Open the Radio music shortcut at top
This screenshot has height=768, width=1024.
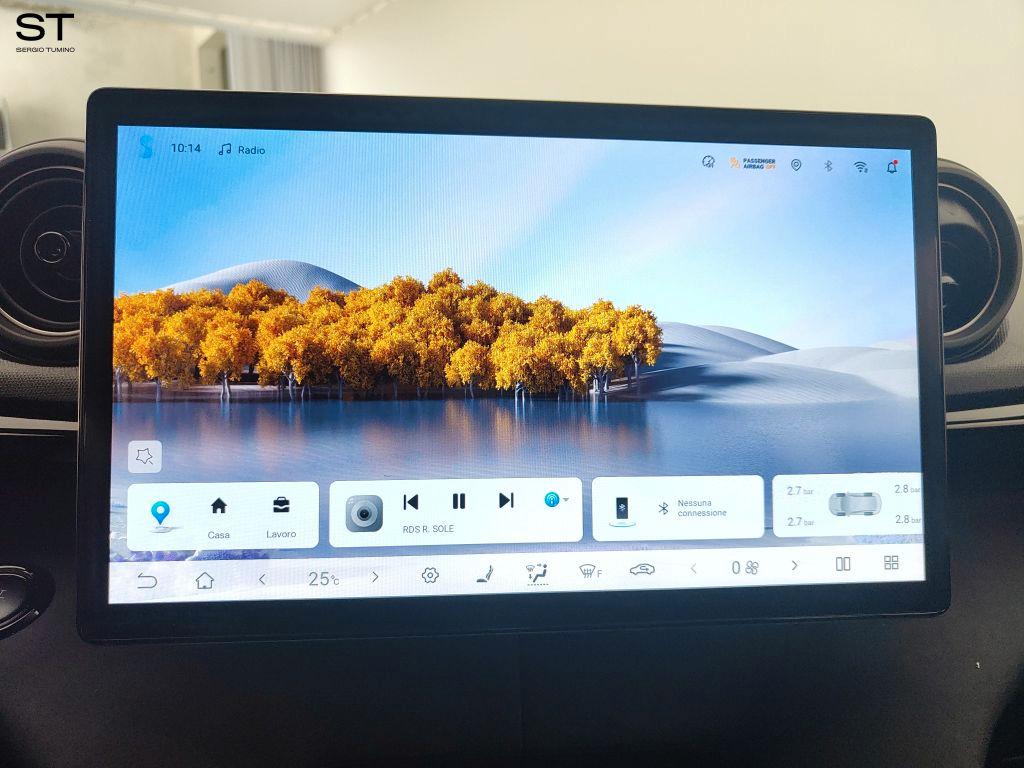tap(242, 150)
